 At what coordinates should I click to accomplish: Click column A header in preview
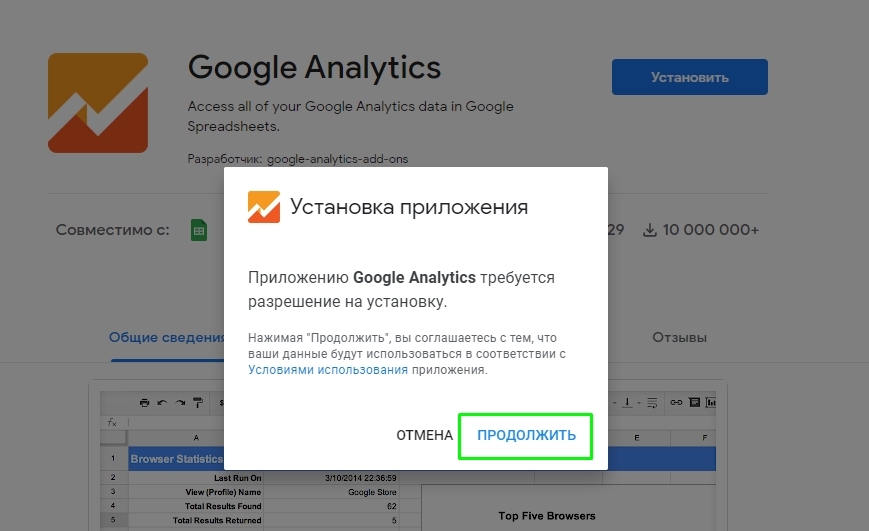click(x=196, y=438)
